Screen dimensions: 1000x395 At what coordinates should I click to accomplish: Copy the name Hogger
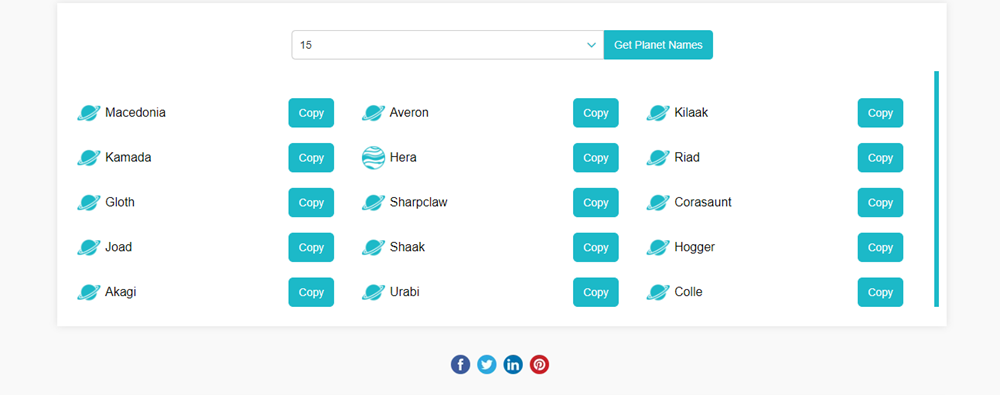pos(880,247)
